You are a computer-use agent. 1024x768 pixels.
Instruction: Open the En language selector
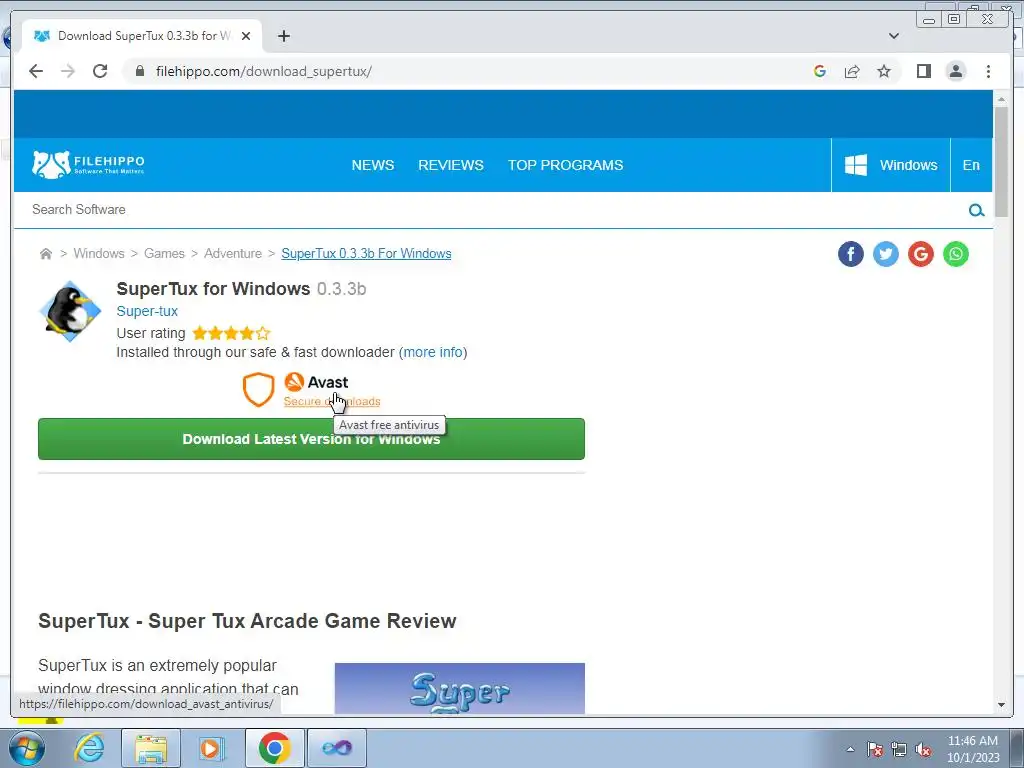coord(971,165)
